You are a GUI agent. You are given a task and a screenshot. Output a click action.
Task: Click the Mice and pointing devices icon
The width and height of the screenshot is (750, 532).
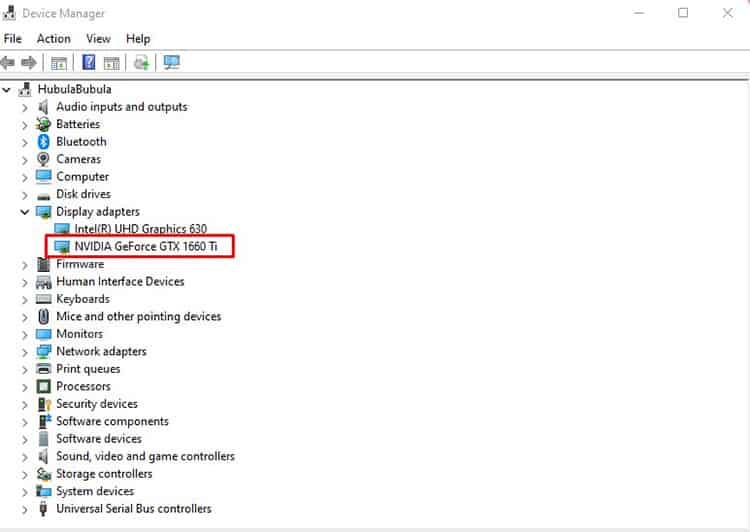[44, 316]
